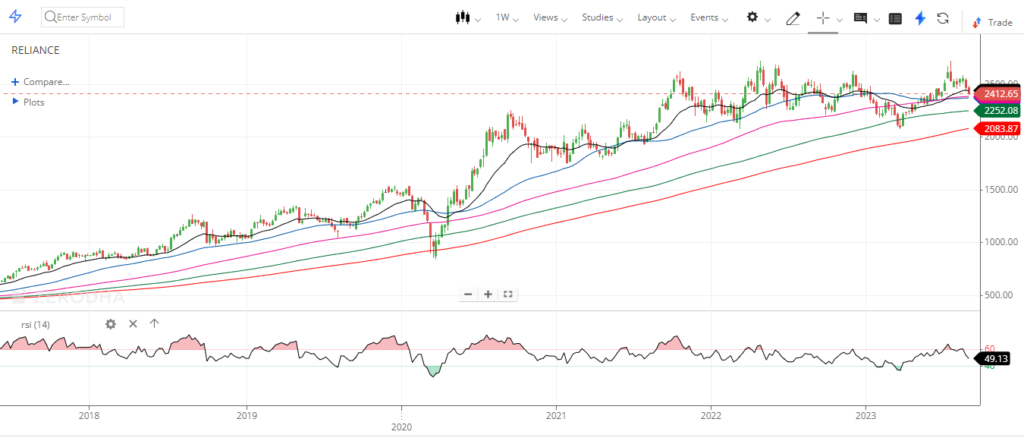Open RSI study settings gear
The image size is (1024, 441).
[x=110, y=323]
